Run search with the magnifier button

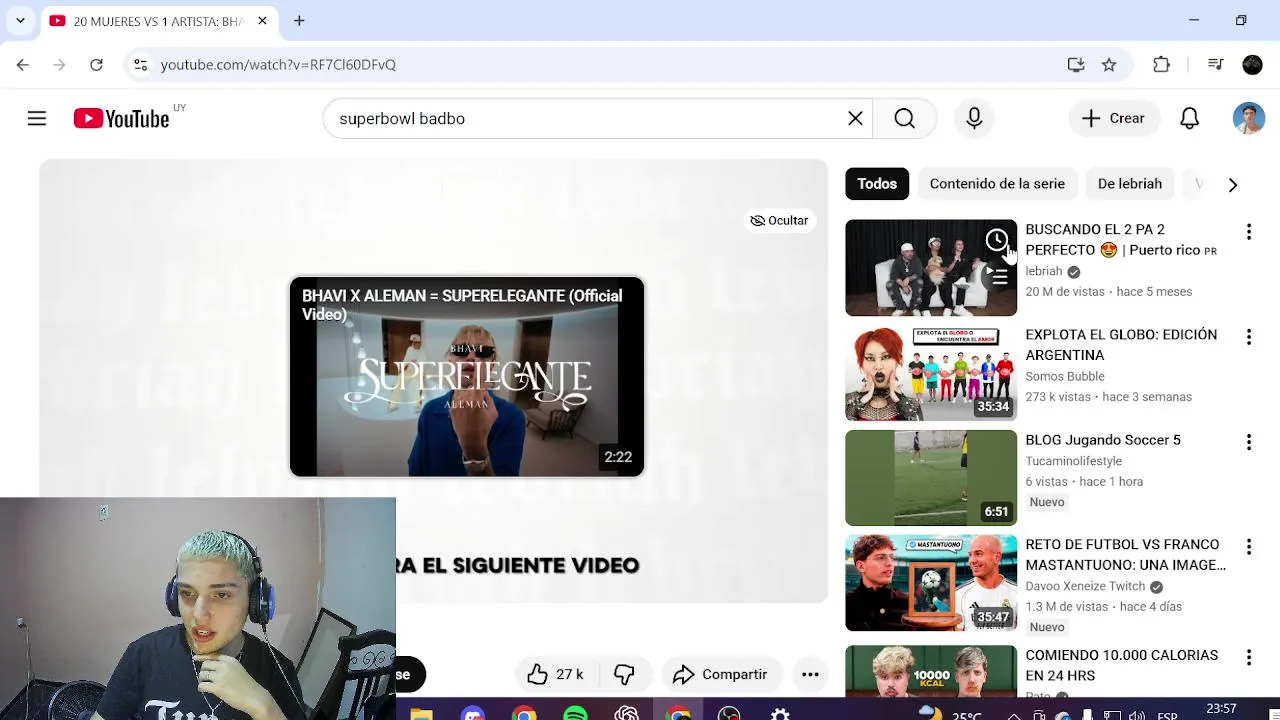[904, 119]
